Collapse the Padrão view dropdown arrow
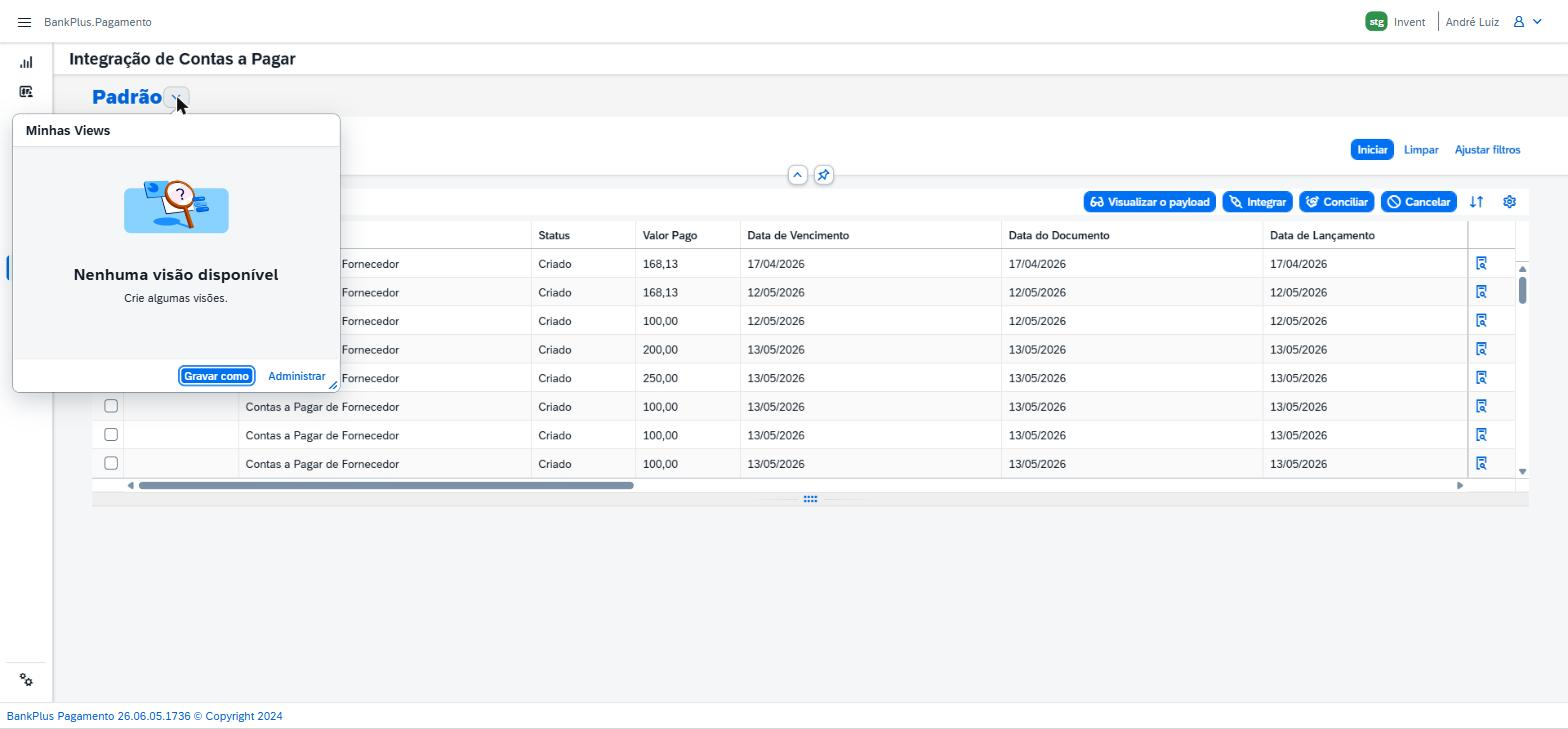This screenshot has height=729, width=1568. pyautogui.click(x=176, y=98)
